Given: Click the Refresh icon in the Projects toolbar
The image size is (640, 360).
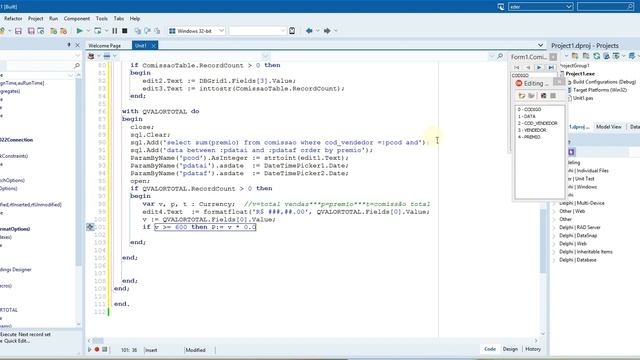Looking at the screenshot, I should point(596,56).
